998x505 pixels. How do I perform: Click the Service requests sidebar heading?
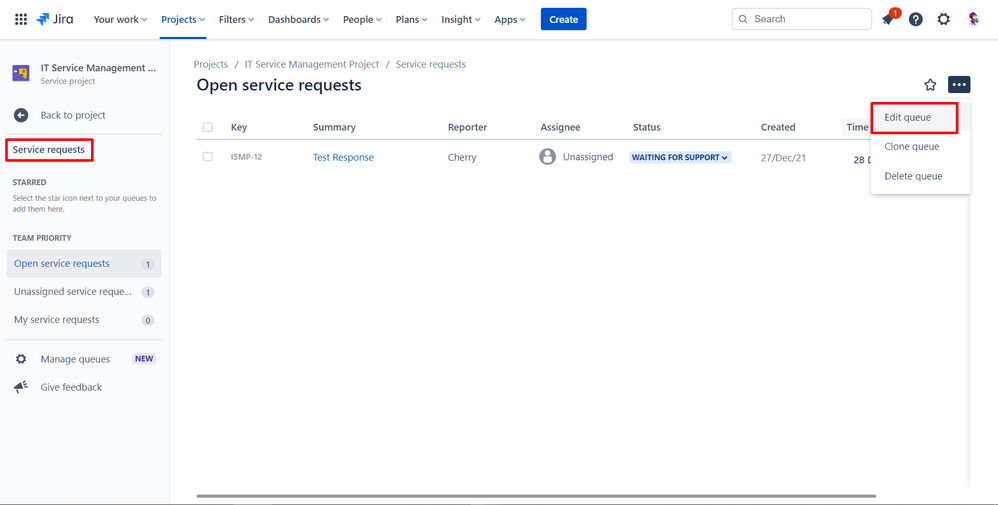pos(48,150)
